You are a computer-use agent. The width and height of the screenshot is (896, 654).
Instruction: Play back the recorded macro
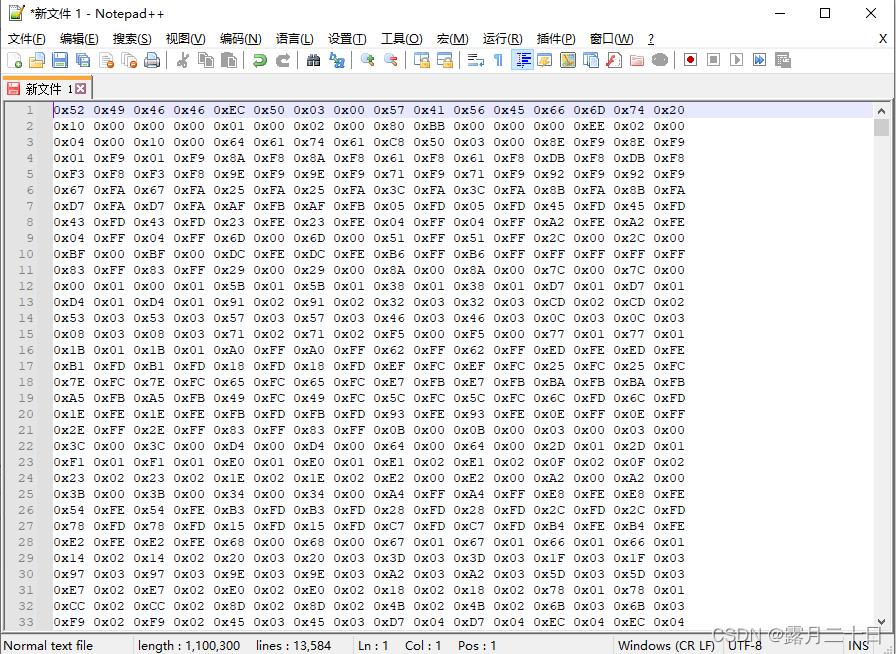[737, 60]
